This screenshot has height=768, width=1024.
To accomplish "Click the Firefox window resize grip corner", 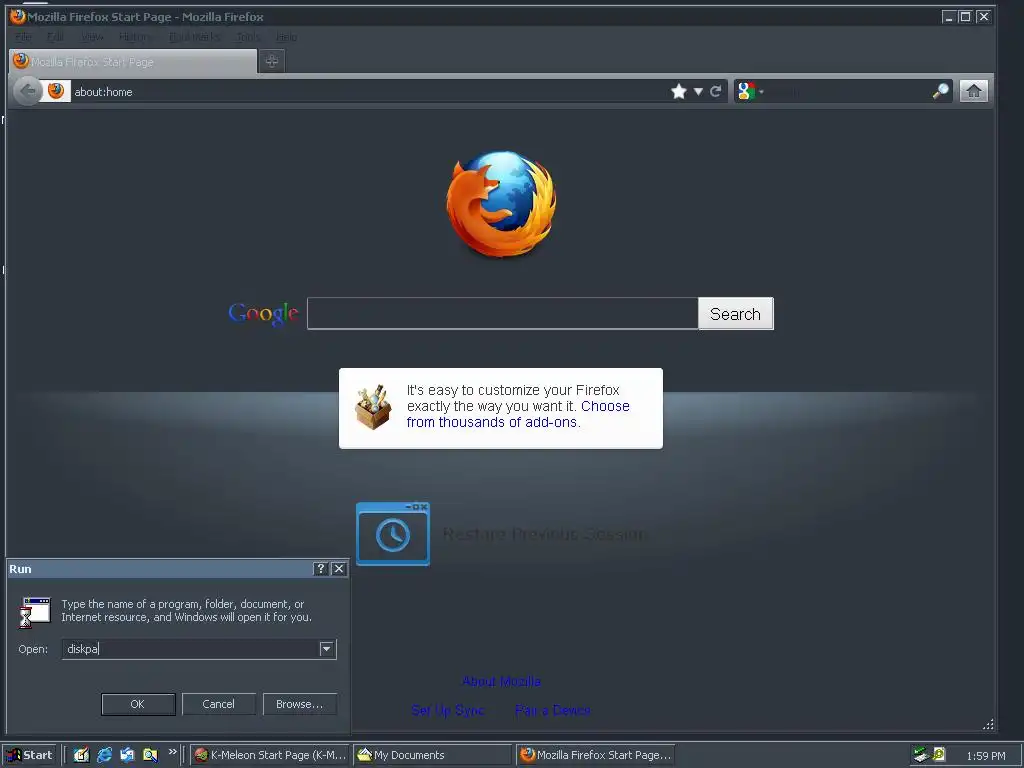I will [988, 724].
